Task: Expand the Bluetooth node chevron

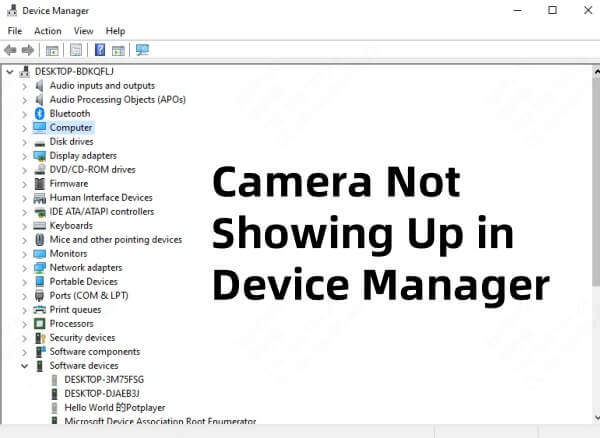Action: 24,114
